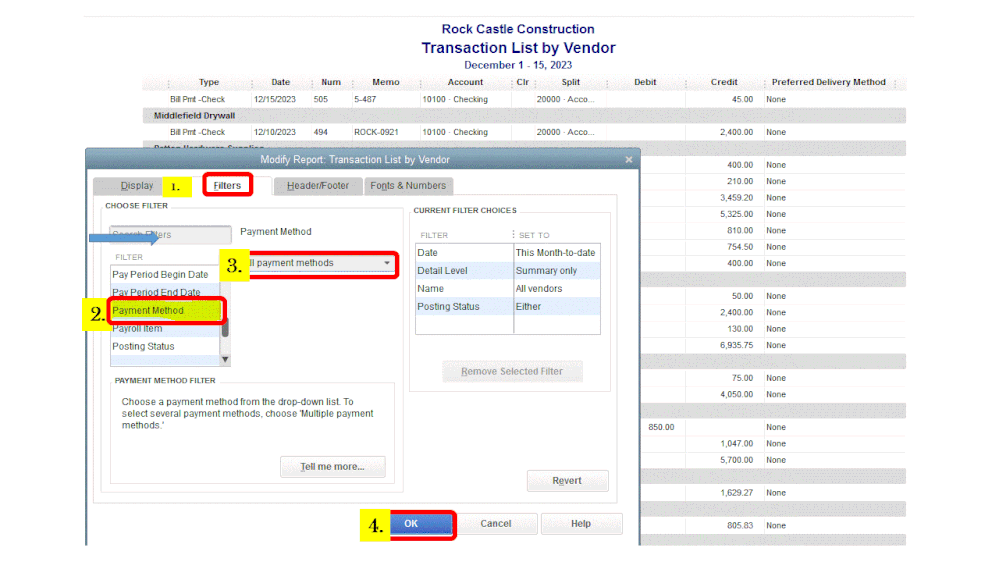Click the filter list scrollbar thumb

[225, 328]
